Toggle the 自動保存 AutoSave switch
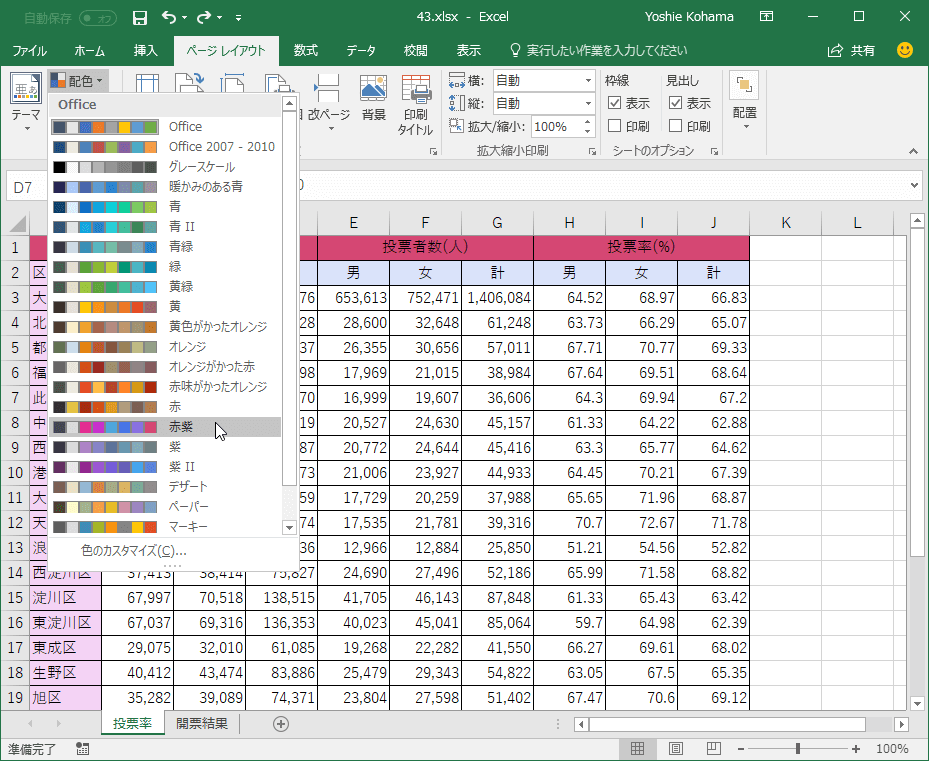The image size is (929, 761). click(98, 17)
